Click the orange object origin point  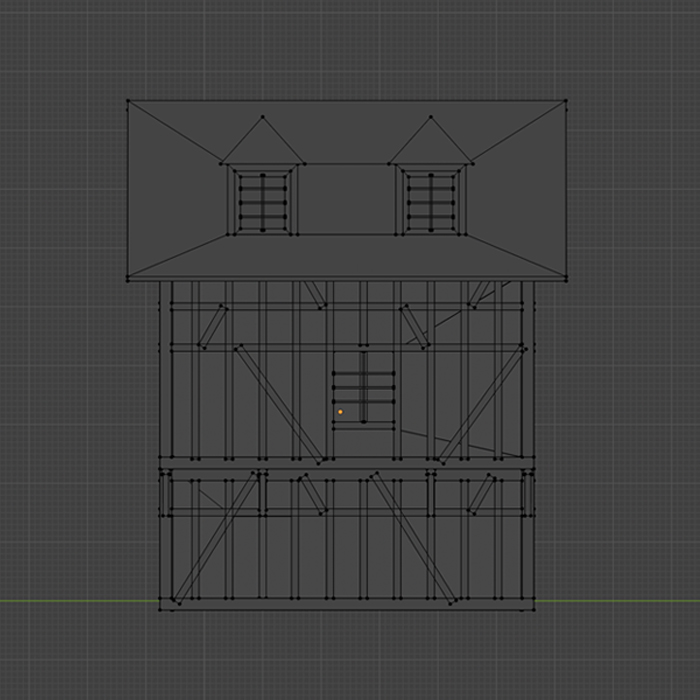[x=340, y=411]
